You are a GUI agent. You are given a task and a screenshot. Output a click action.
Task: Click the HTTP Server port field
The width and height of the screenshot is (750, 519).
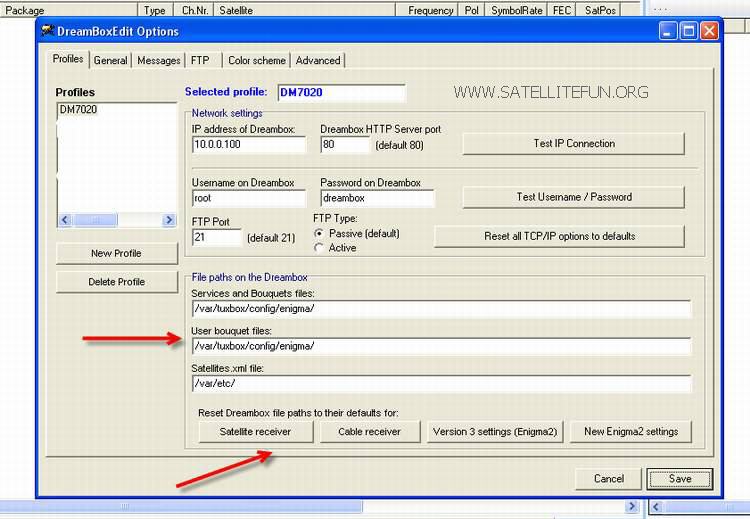pos(345,144)
